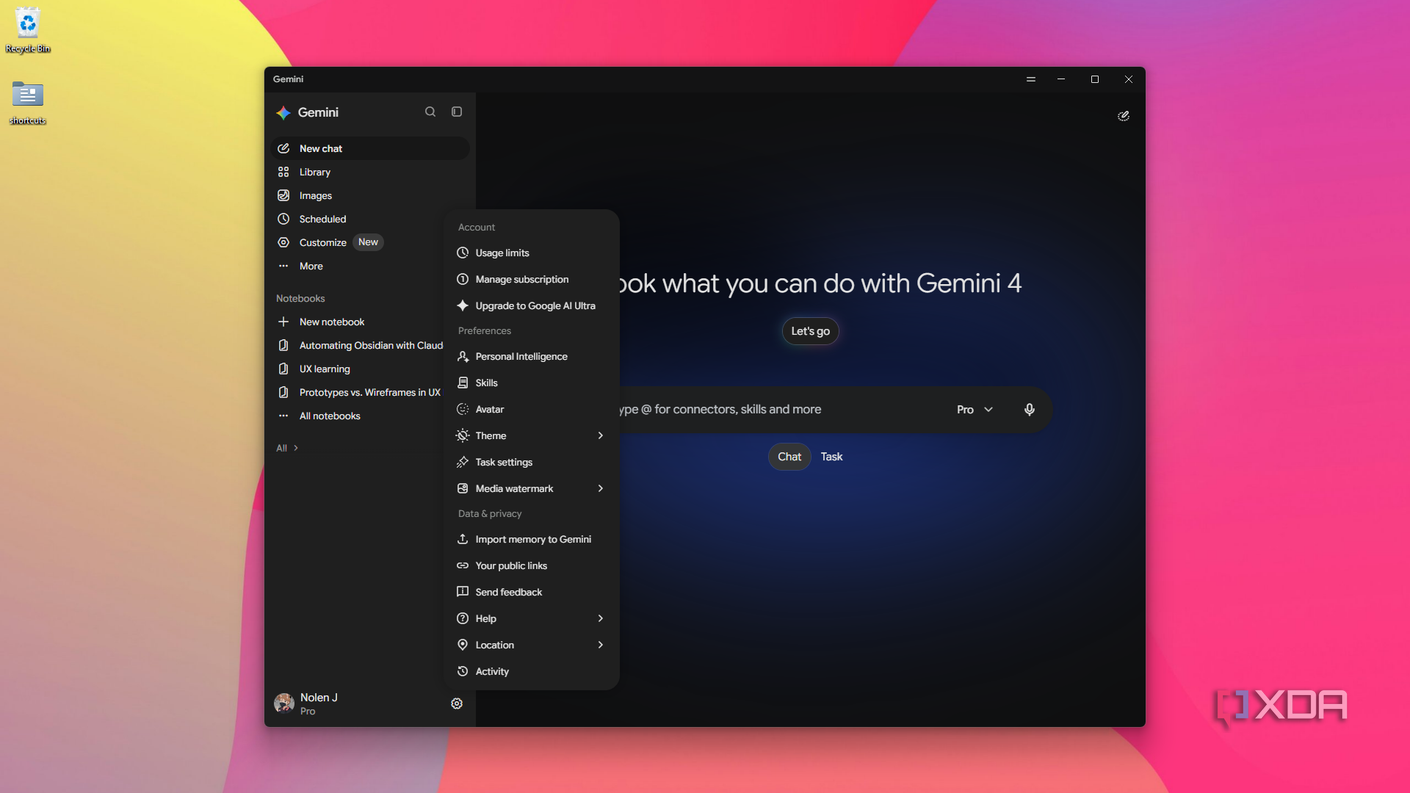Screen dimensions: 1410x793
Task: Open Personal Intelligence preferences
Action: [532, 357]
